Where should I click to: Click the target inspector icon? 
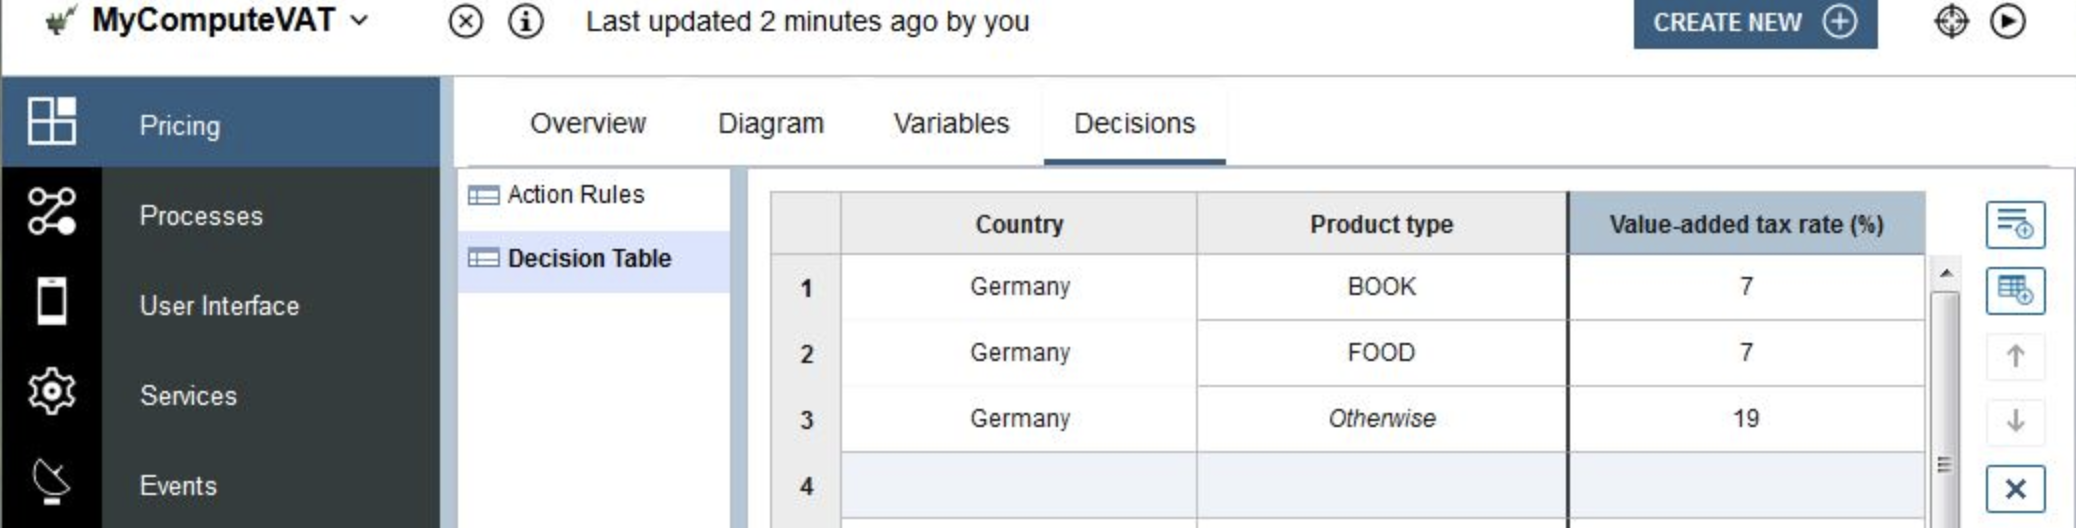click(1951, 21)
